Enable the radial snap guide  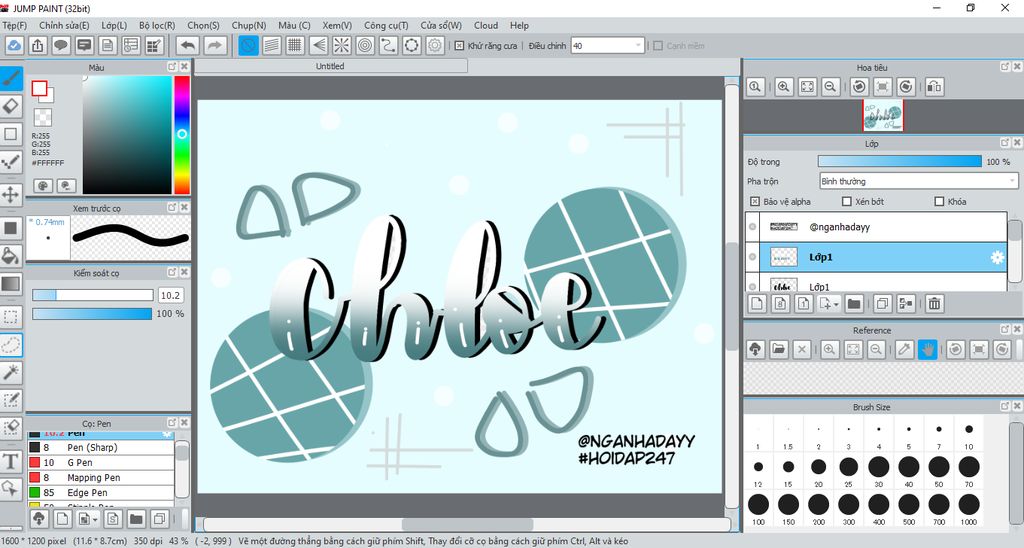point(342,46)
